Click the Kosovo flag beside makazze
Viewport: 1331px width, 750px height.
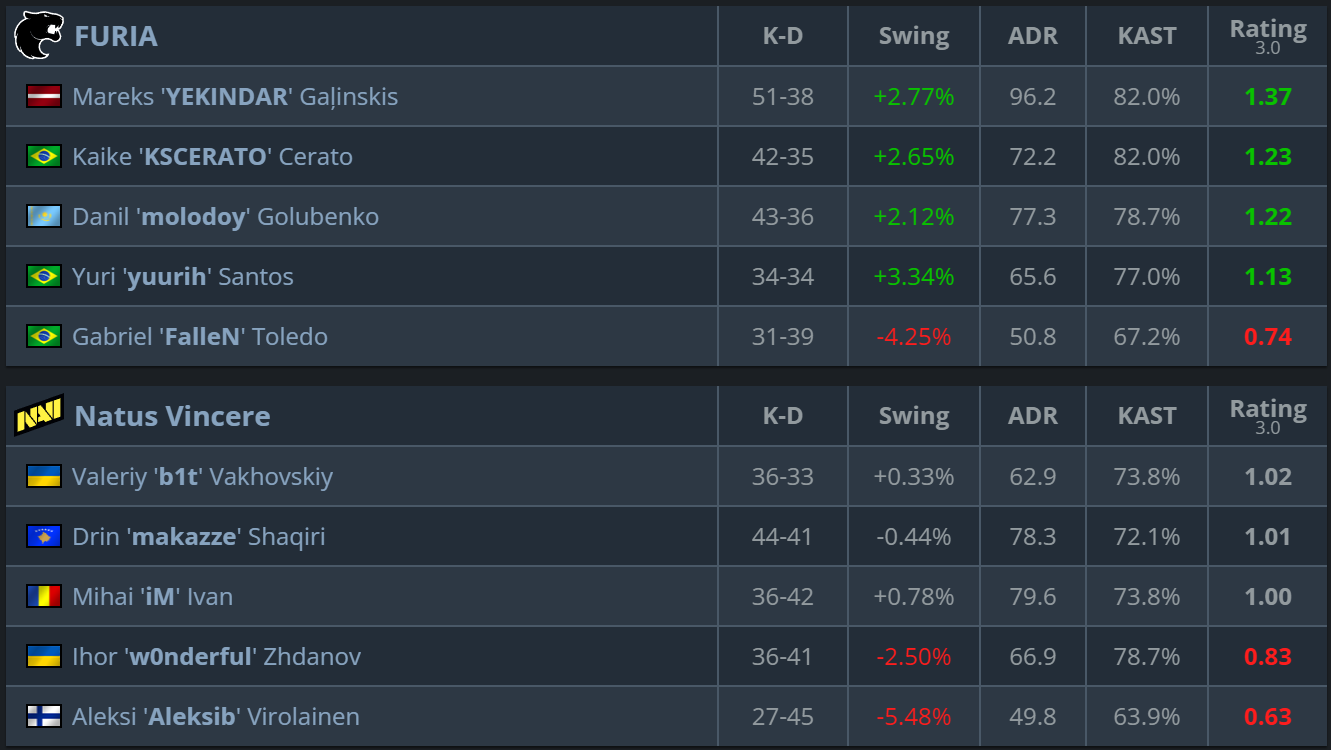(44, 536)
